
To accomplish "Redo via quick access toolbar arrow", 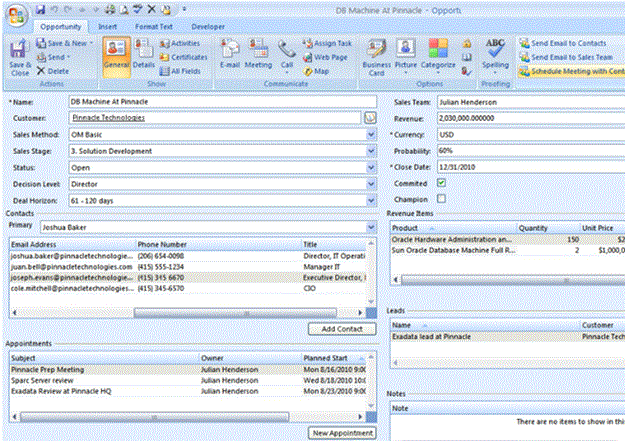I will coord(68,10).
